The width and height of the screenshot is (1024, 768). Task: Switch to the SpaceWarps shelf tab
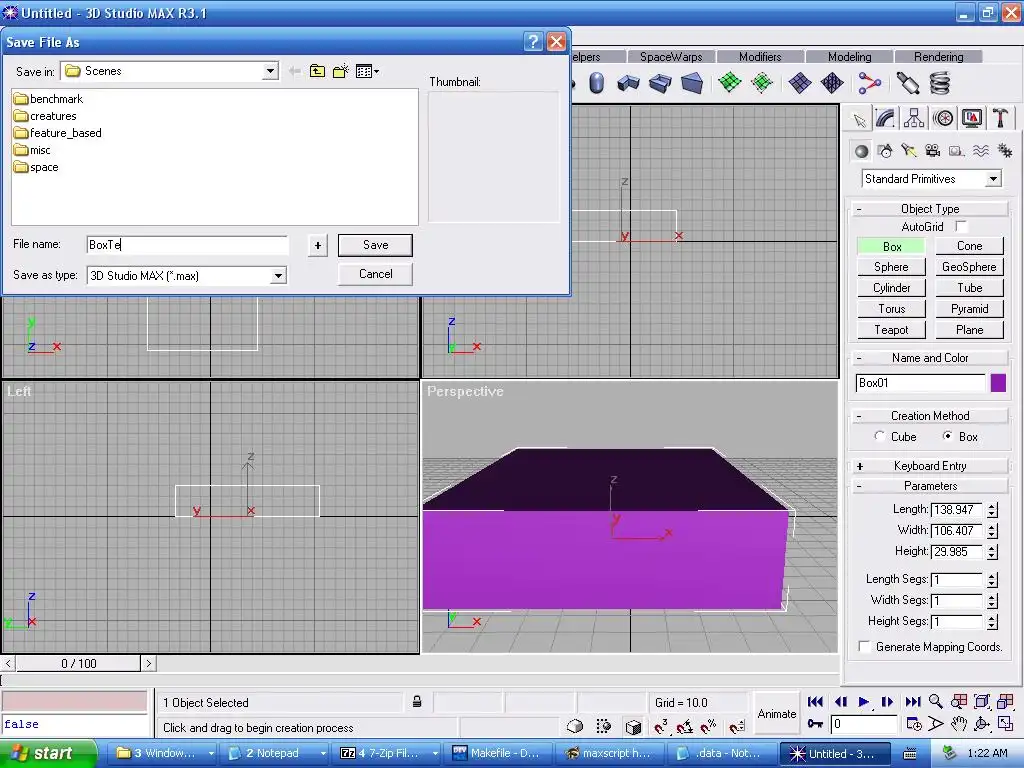click(671, 57)
